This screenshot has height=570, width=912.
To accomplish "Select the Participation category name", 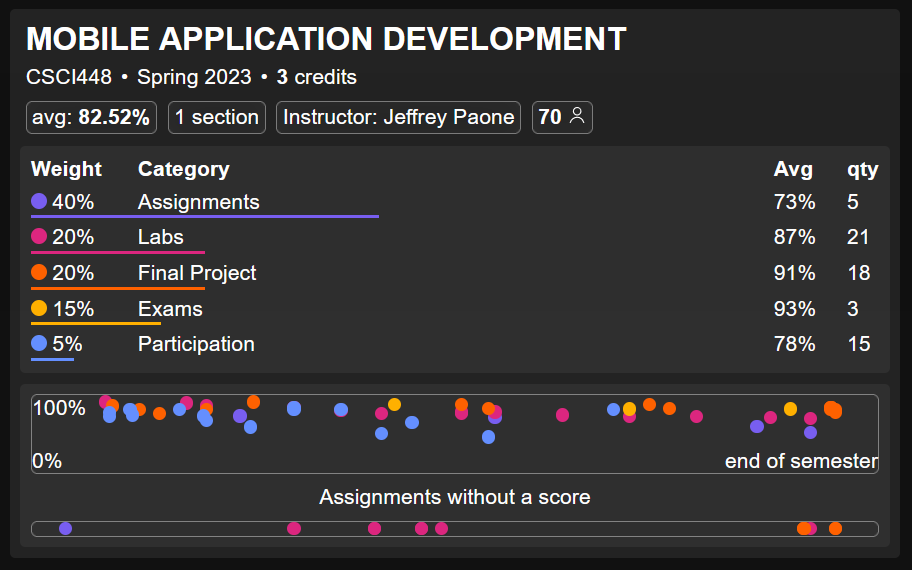I will tap(196, 344).
